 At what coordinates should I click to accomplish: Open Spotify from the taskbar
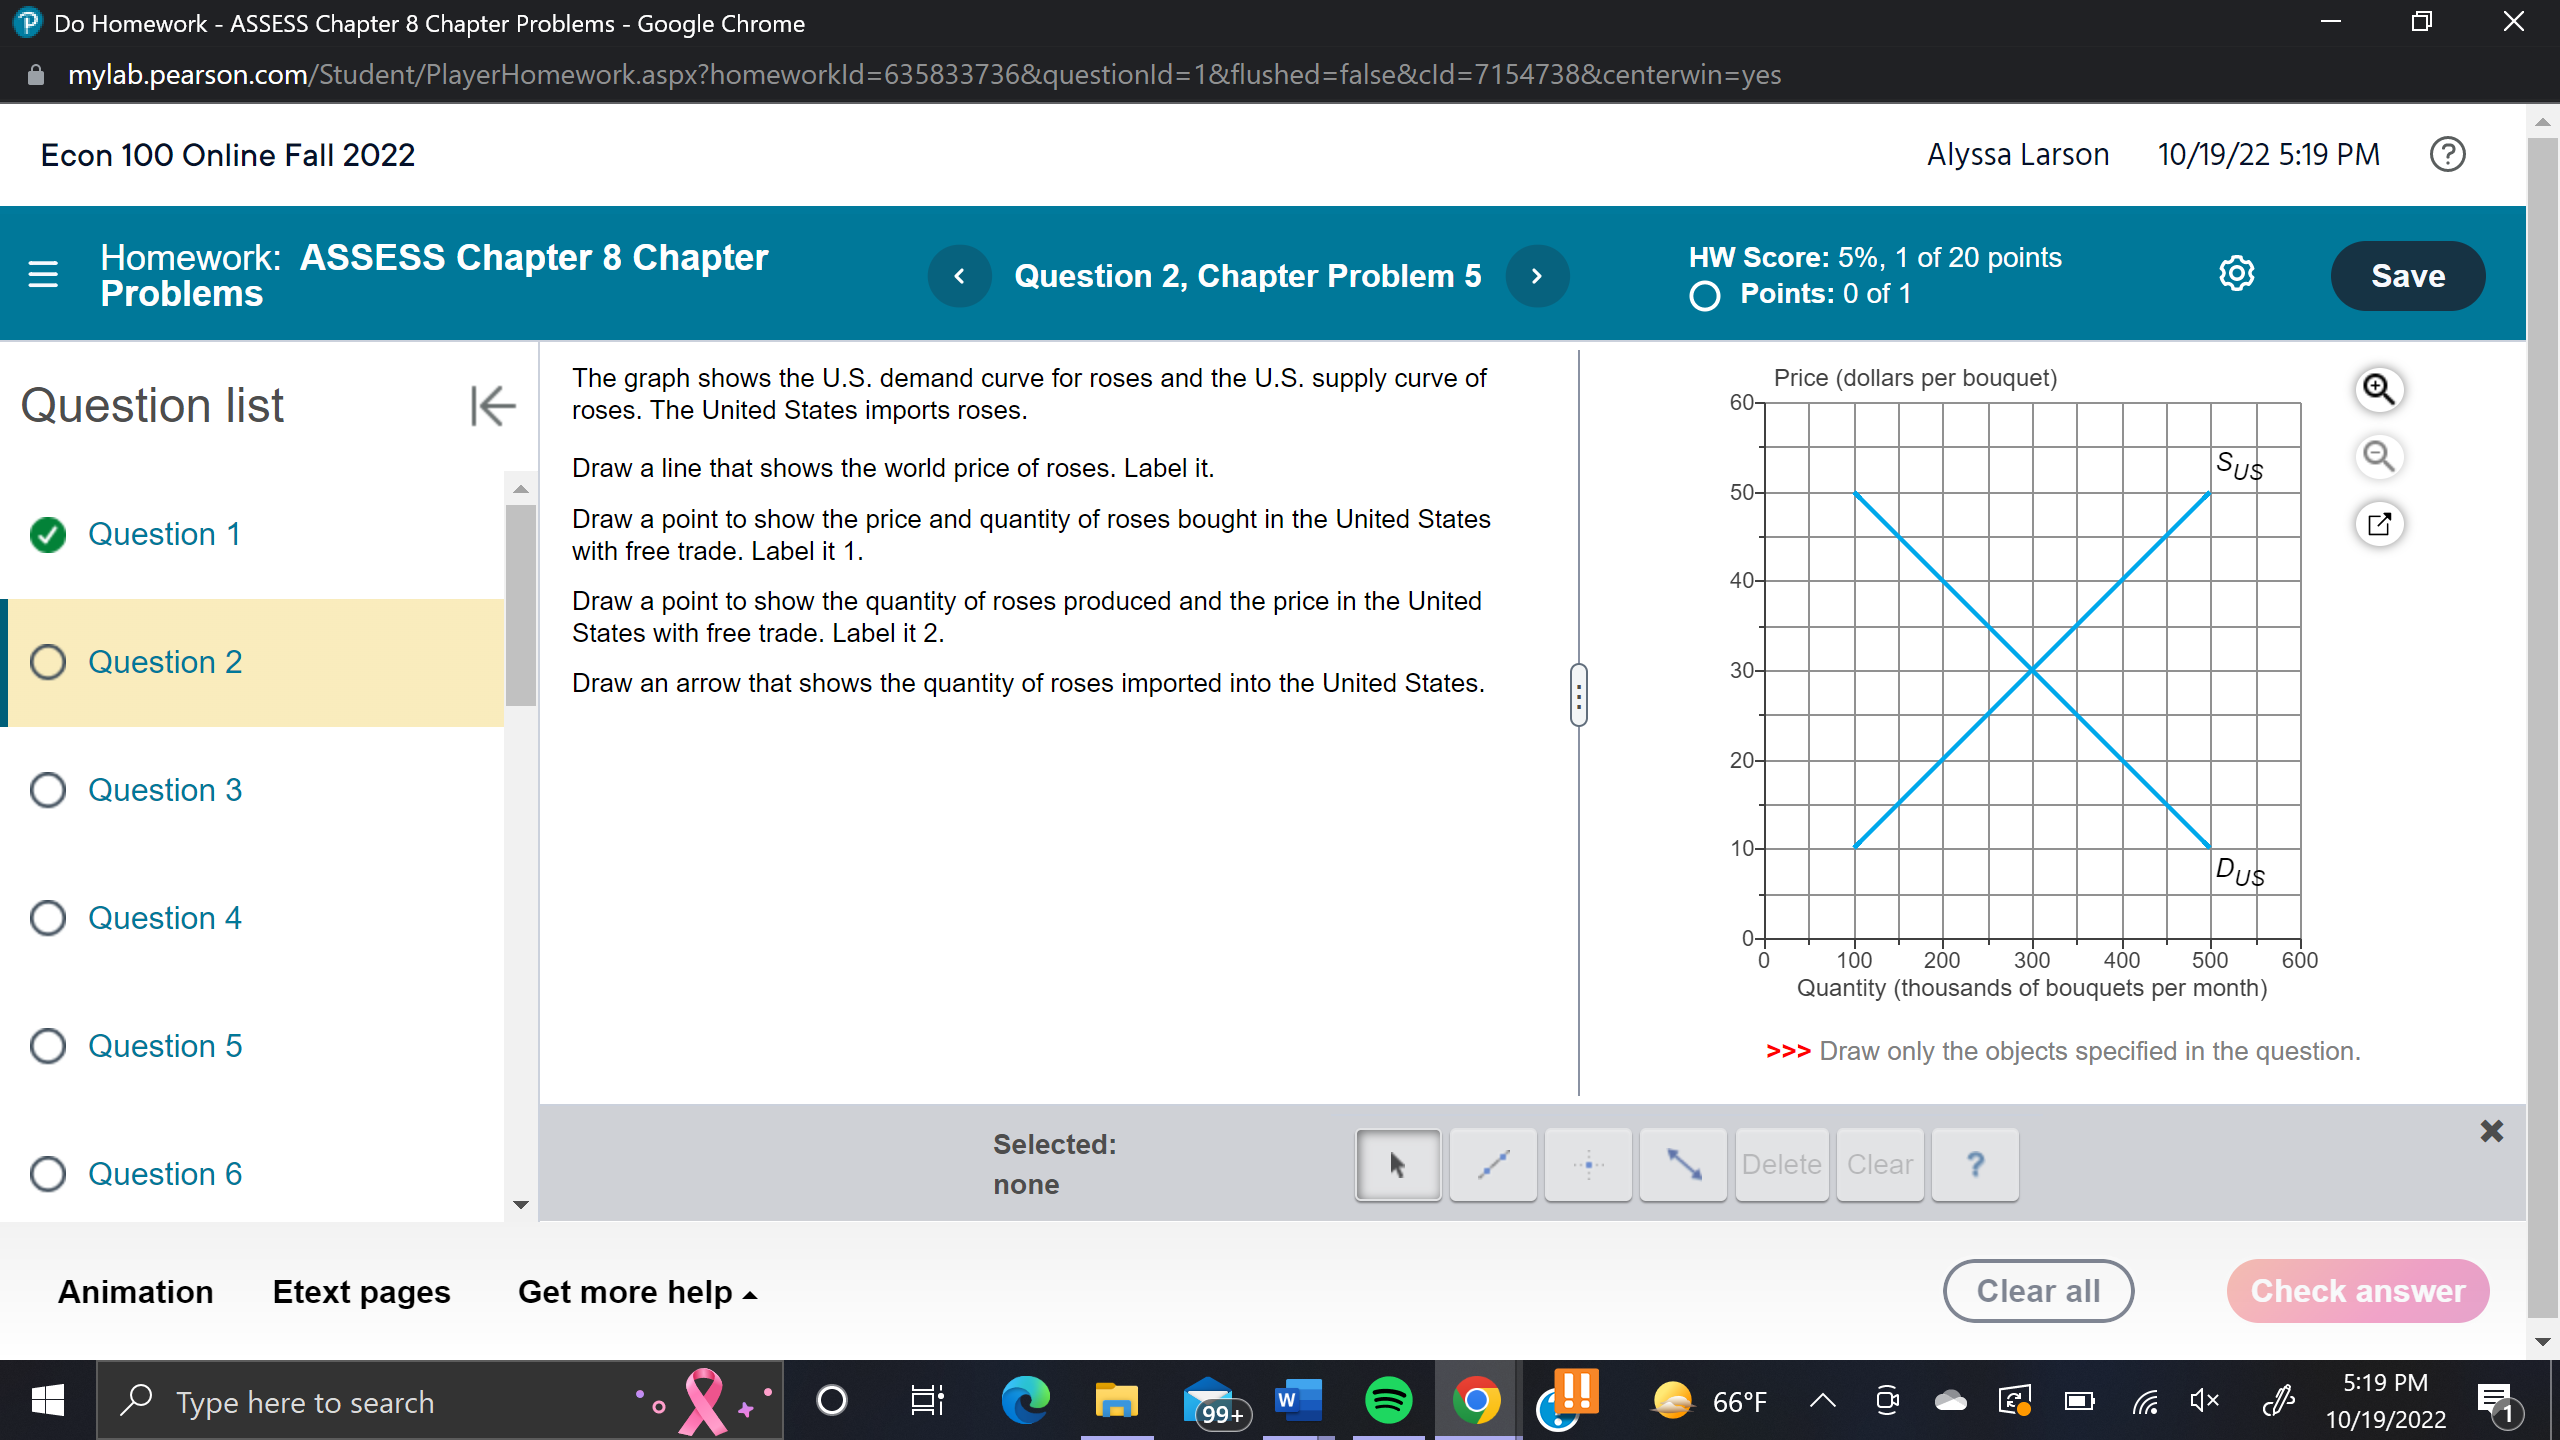pyautogui.click(x=1390, y=1400)
